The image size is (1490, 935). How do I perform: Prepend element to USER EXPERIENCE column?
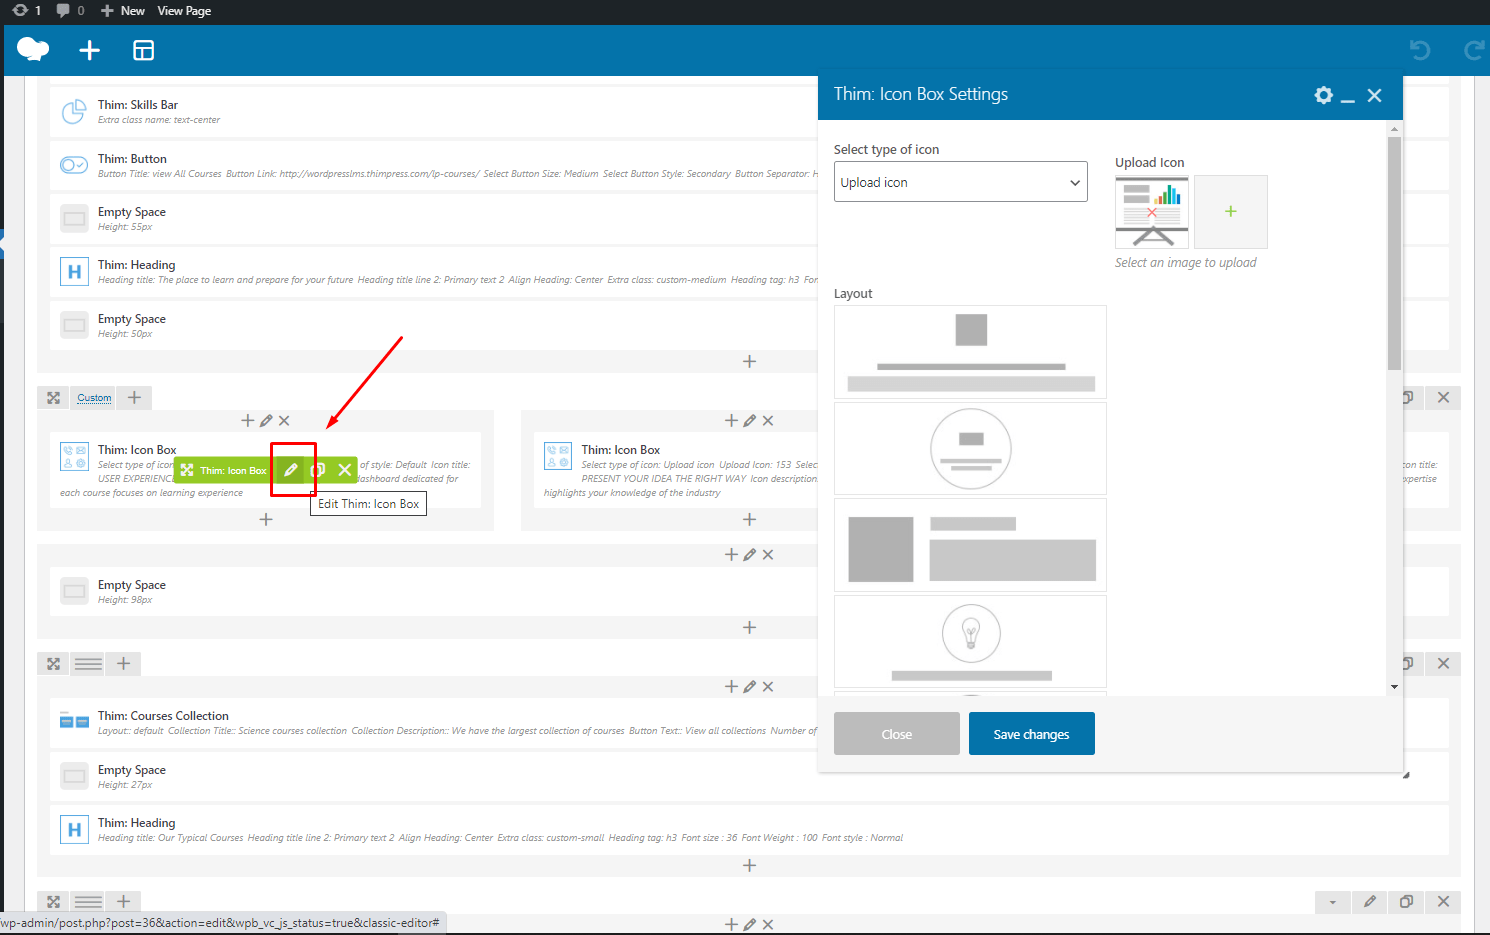click(x=248, y=421)
